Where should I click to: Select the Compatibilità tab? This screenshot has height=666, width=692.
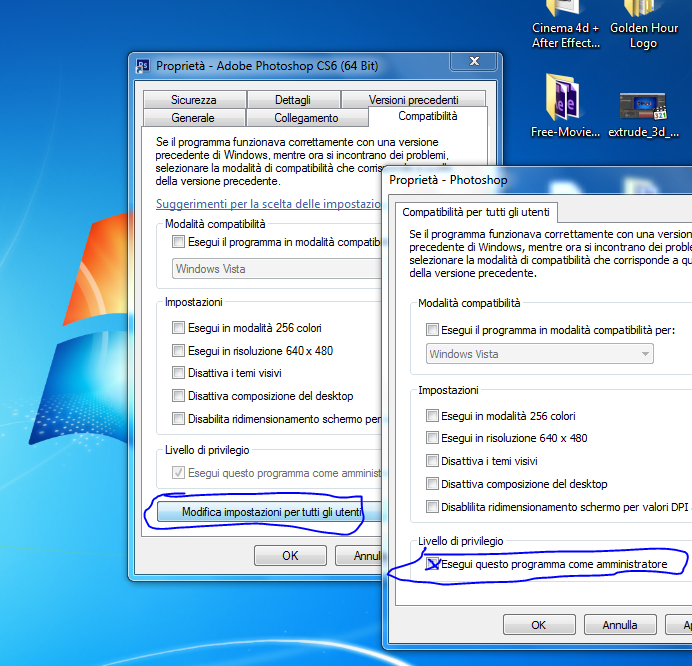(x=427, y=116)
